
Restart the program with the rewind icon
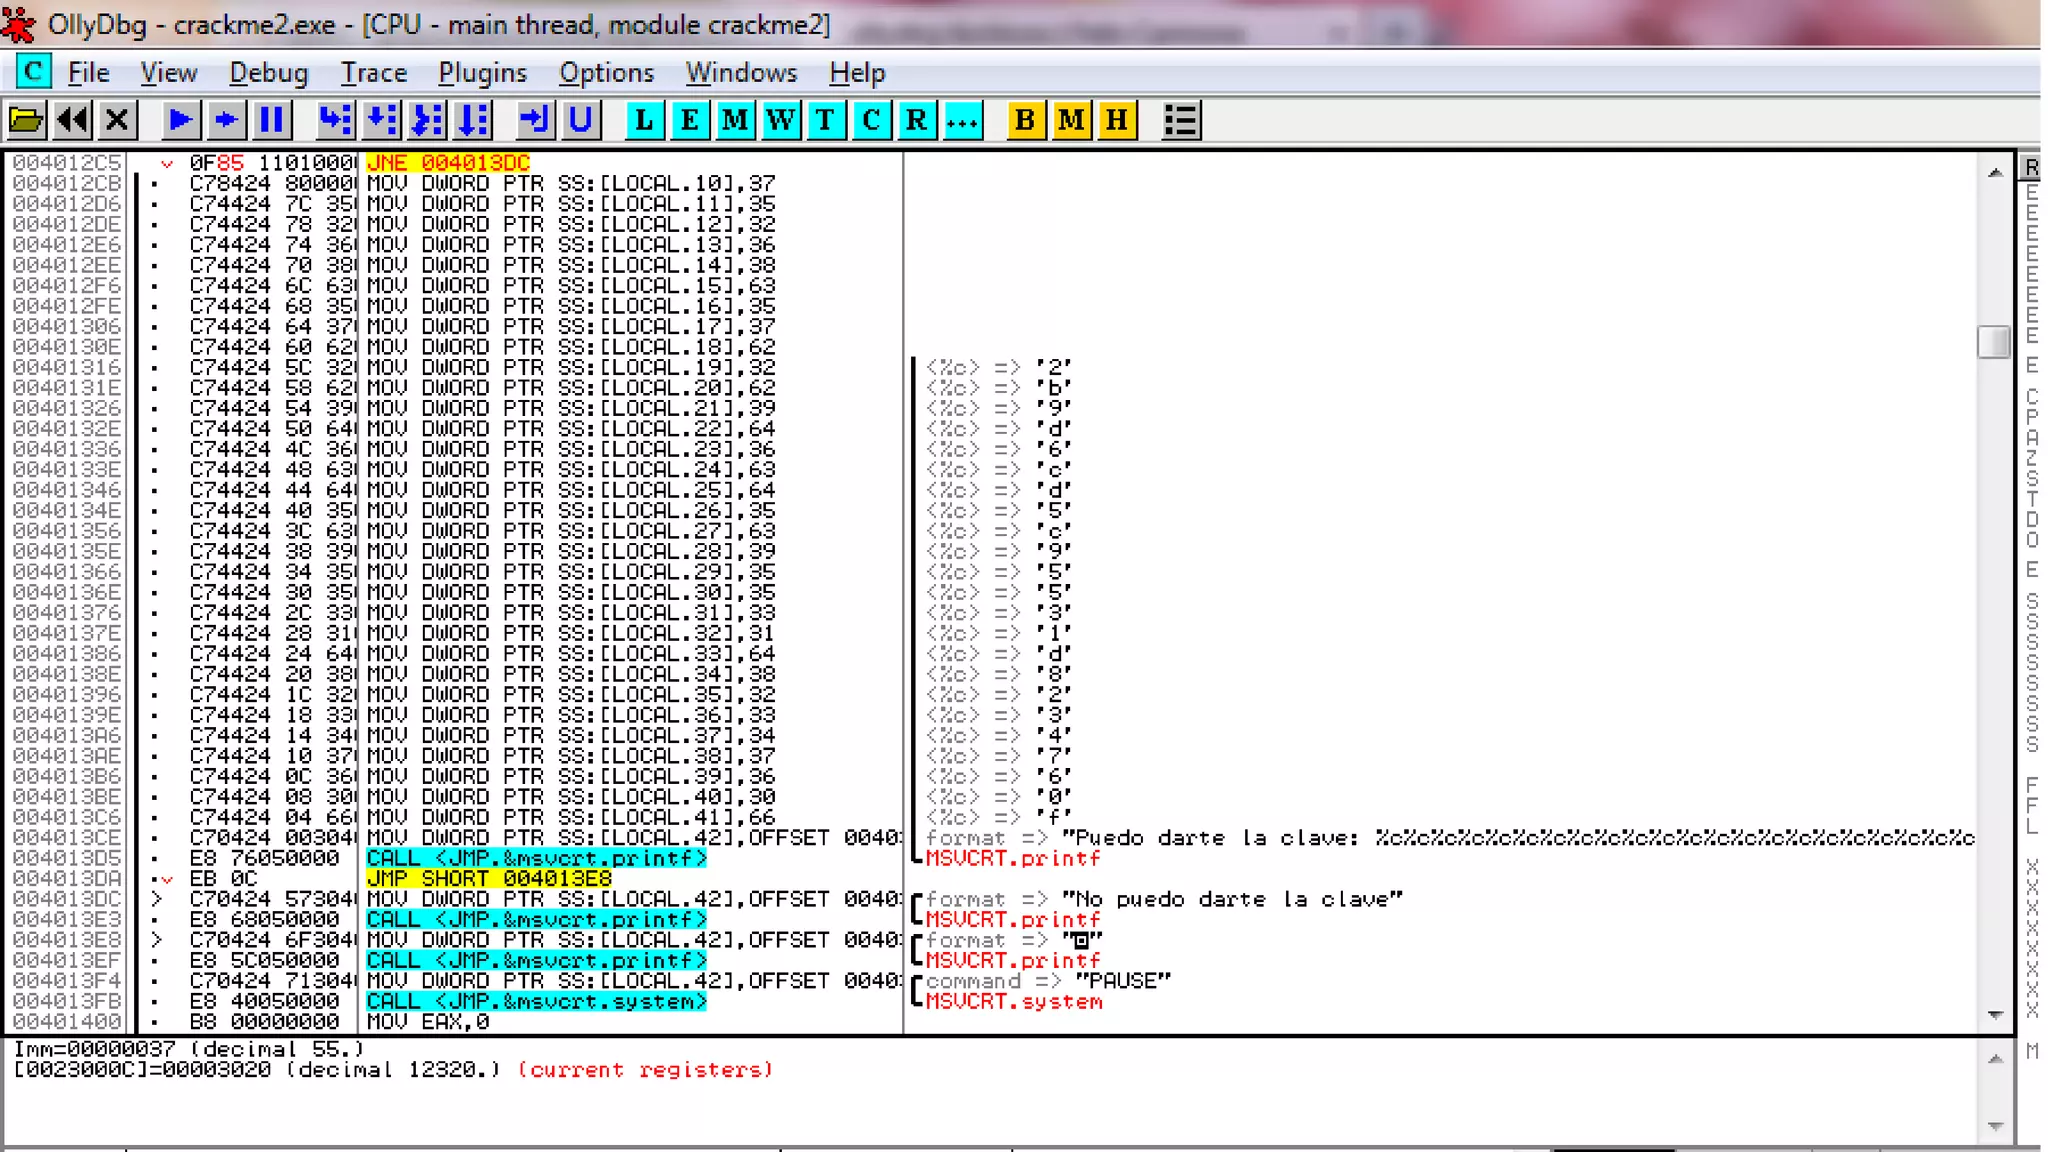point(72,121)
